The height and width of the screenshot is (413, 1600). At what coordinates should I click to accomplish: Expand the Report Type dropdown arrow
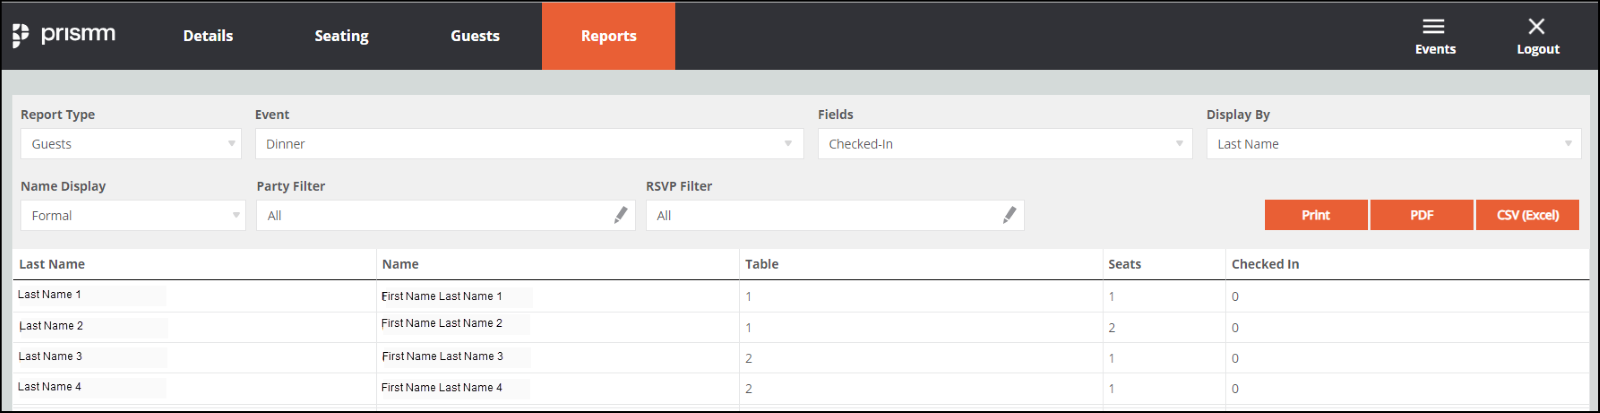[232, 144]
